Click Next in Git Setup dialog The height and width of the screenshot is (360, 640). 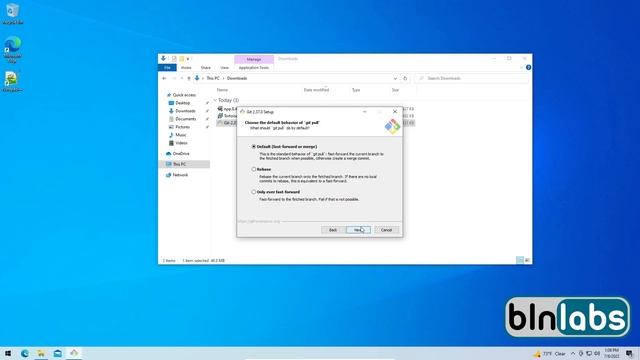[358, 230]
